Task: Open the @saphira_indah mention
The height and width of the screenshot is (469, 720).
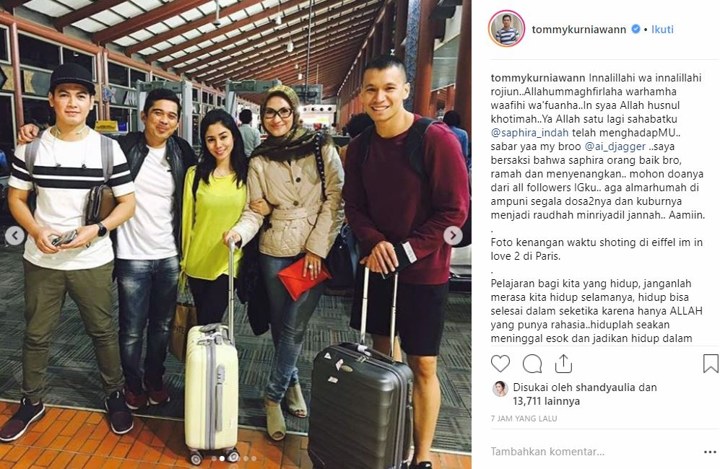Action: (x=529, y=133)
